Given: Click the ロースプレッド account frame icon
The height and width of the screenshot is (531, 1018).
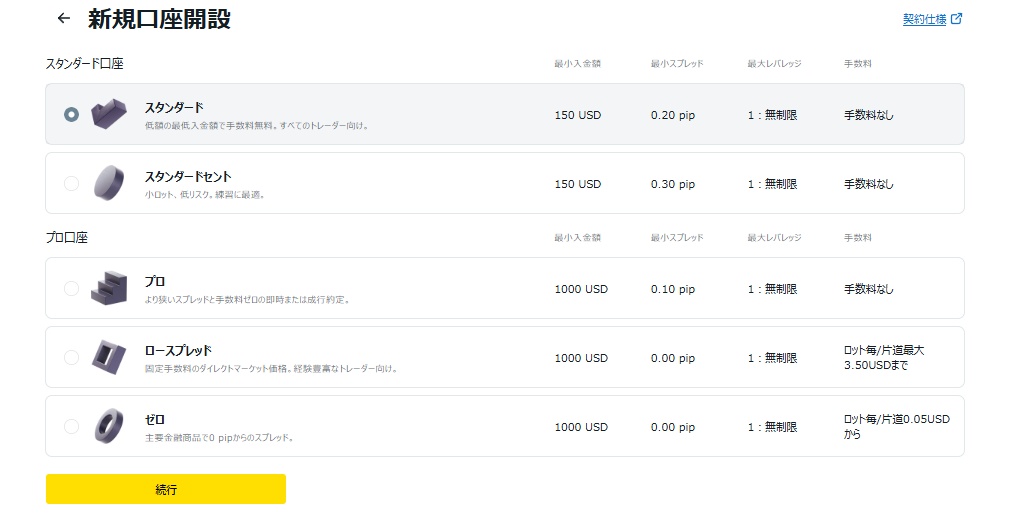Looking at the screenshot, I should click(108, 356).
